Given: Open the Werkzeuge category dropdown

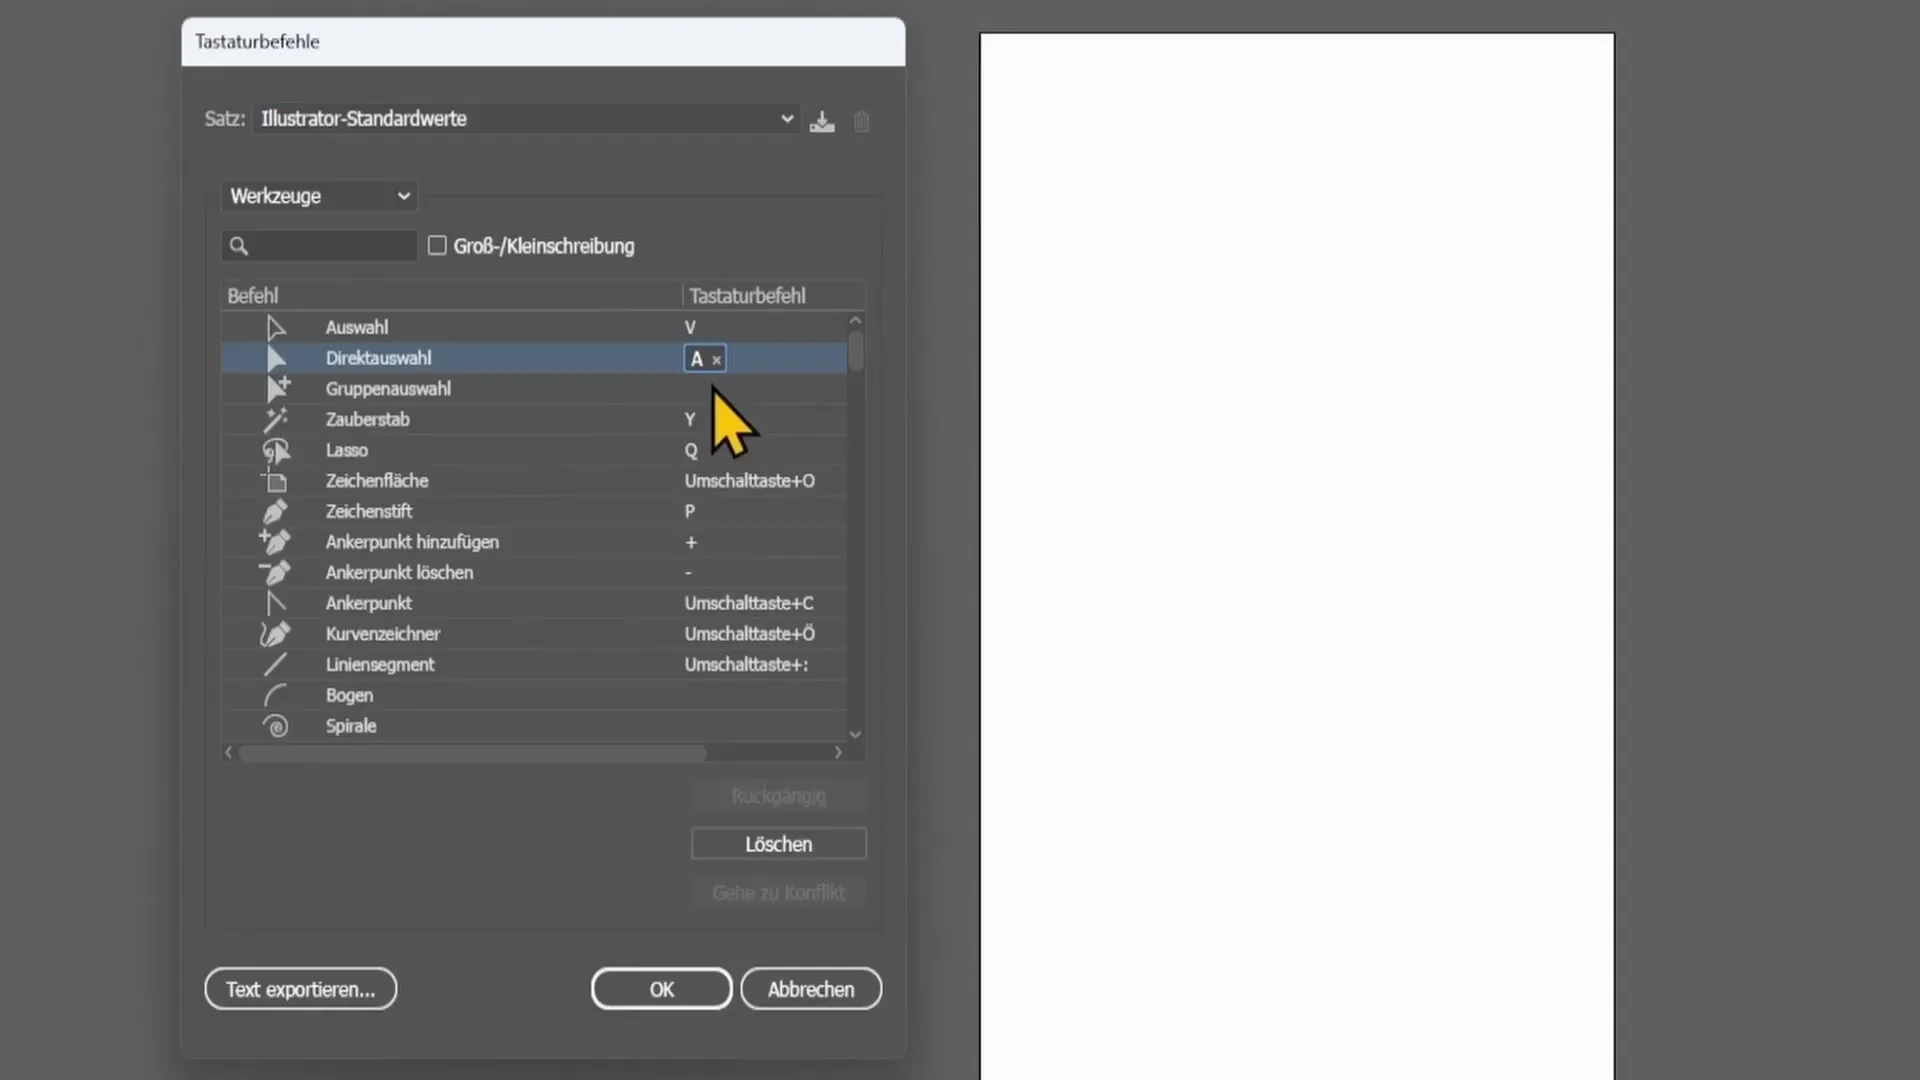Looking at the screenshot, I should (x=319, y=196).
